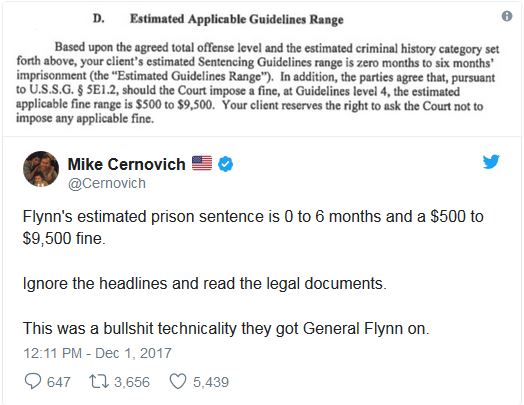Click the retweet arrows icon

coord(99,382)
